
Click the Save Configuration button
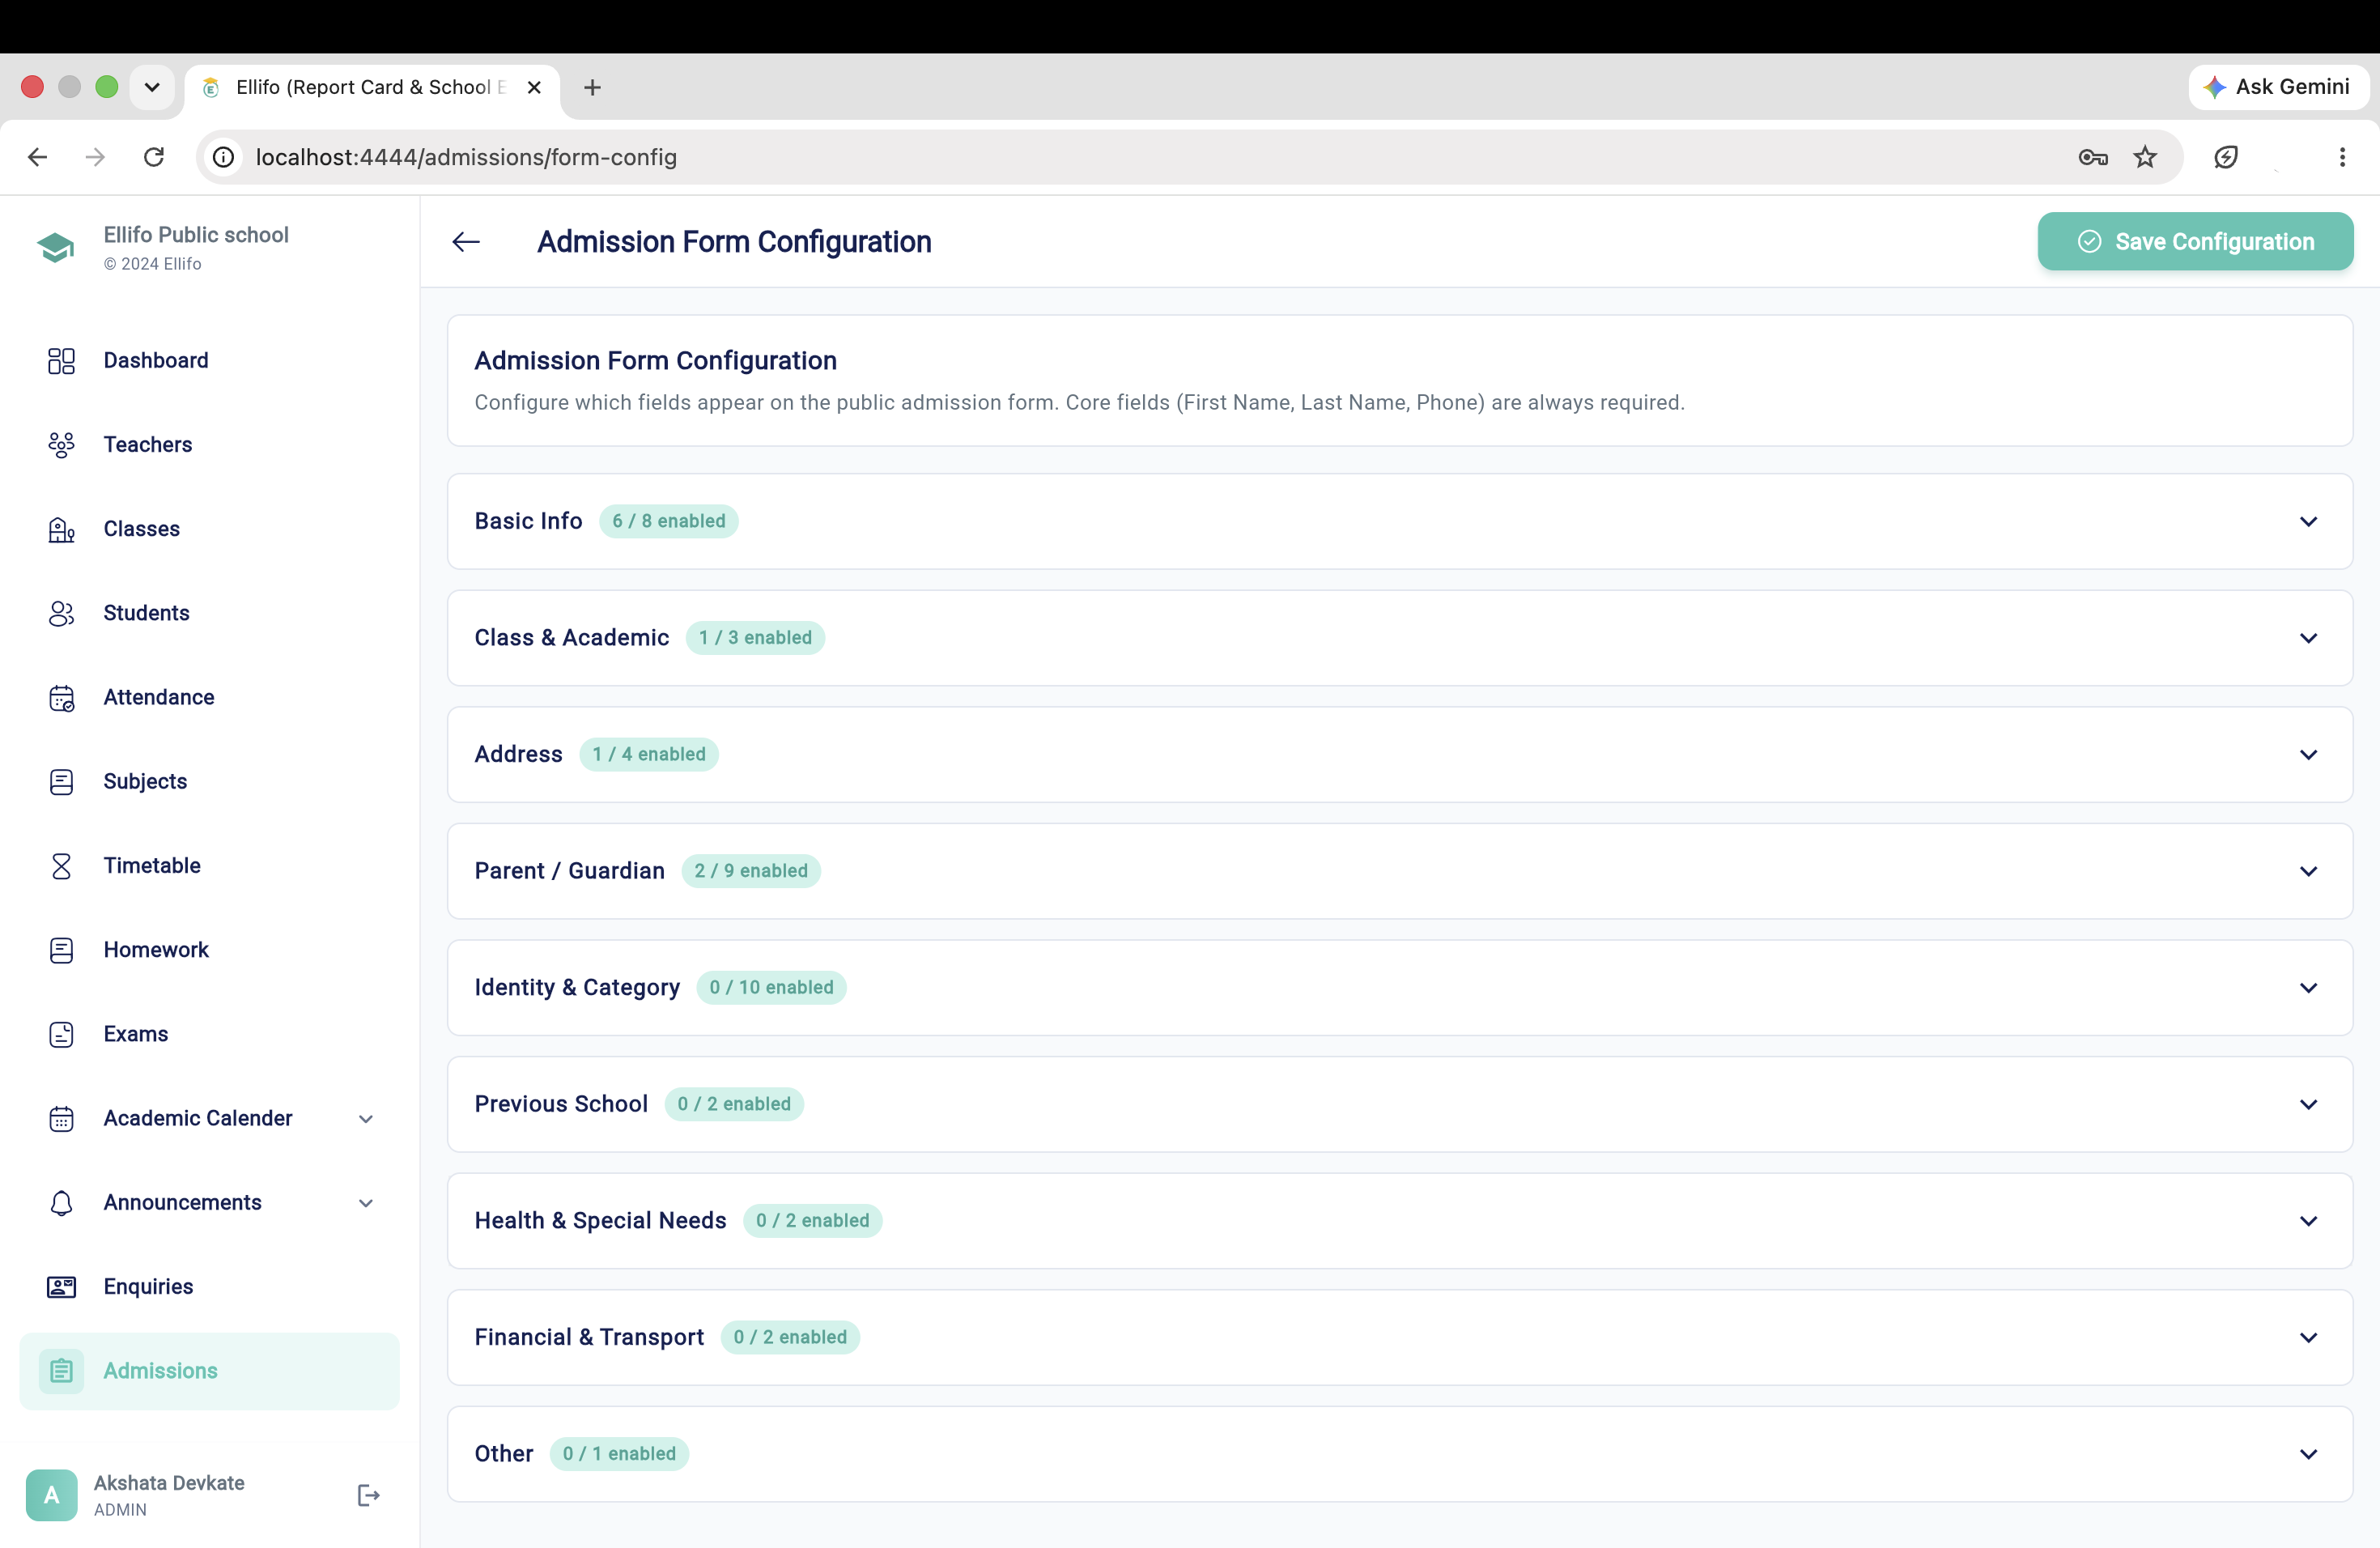[2195, 242]
